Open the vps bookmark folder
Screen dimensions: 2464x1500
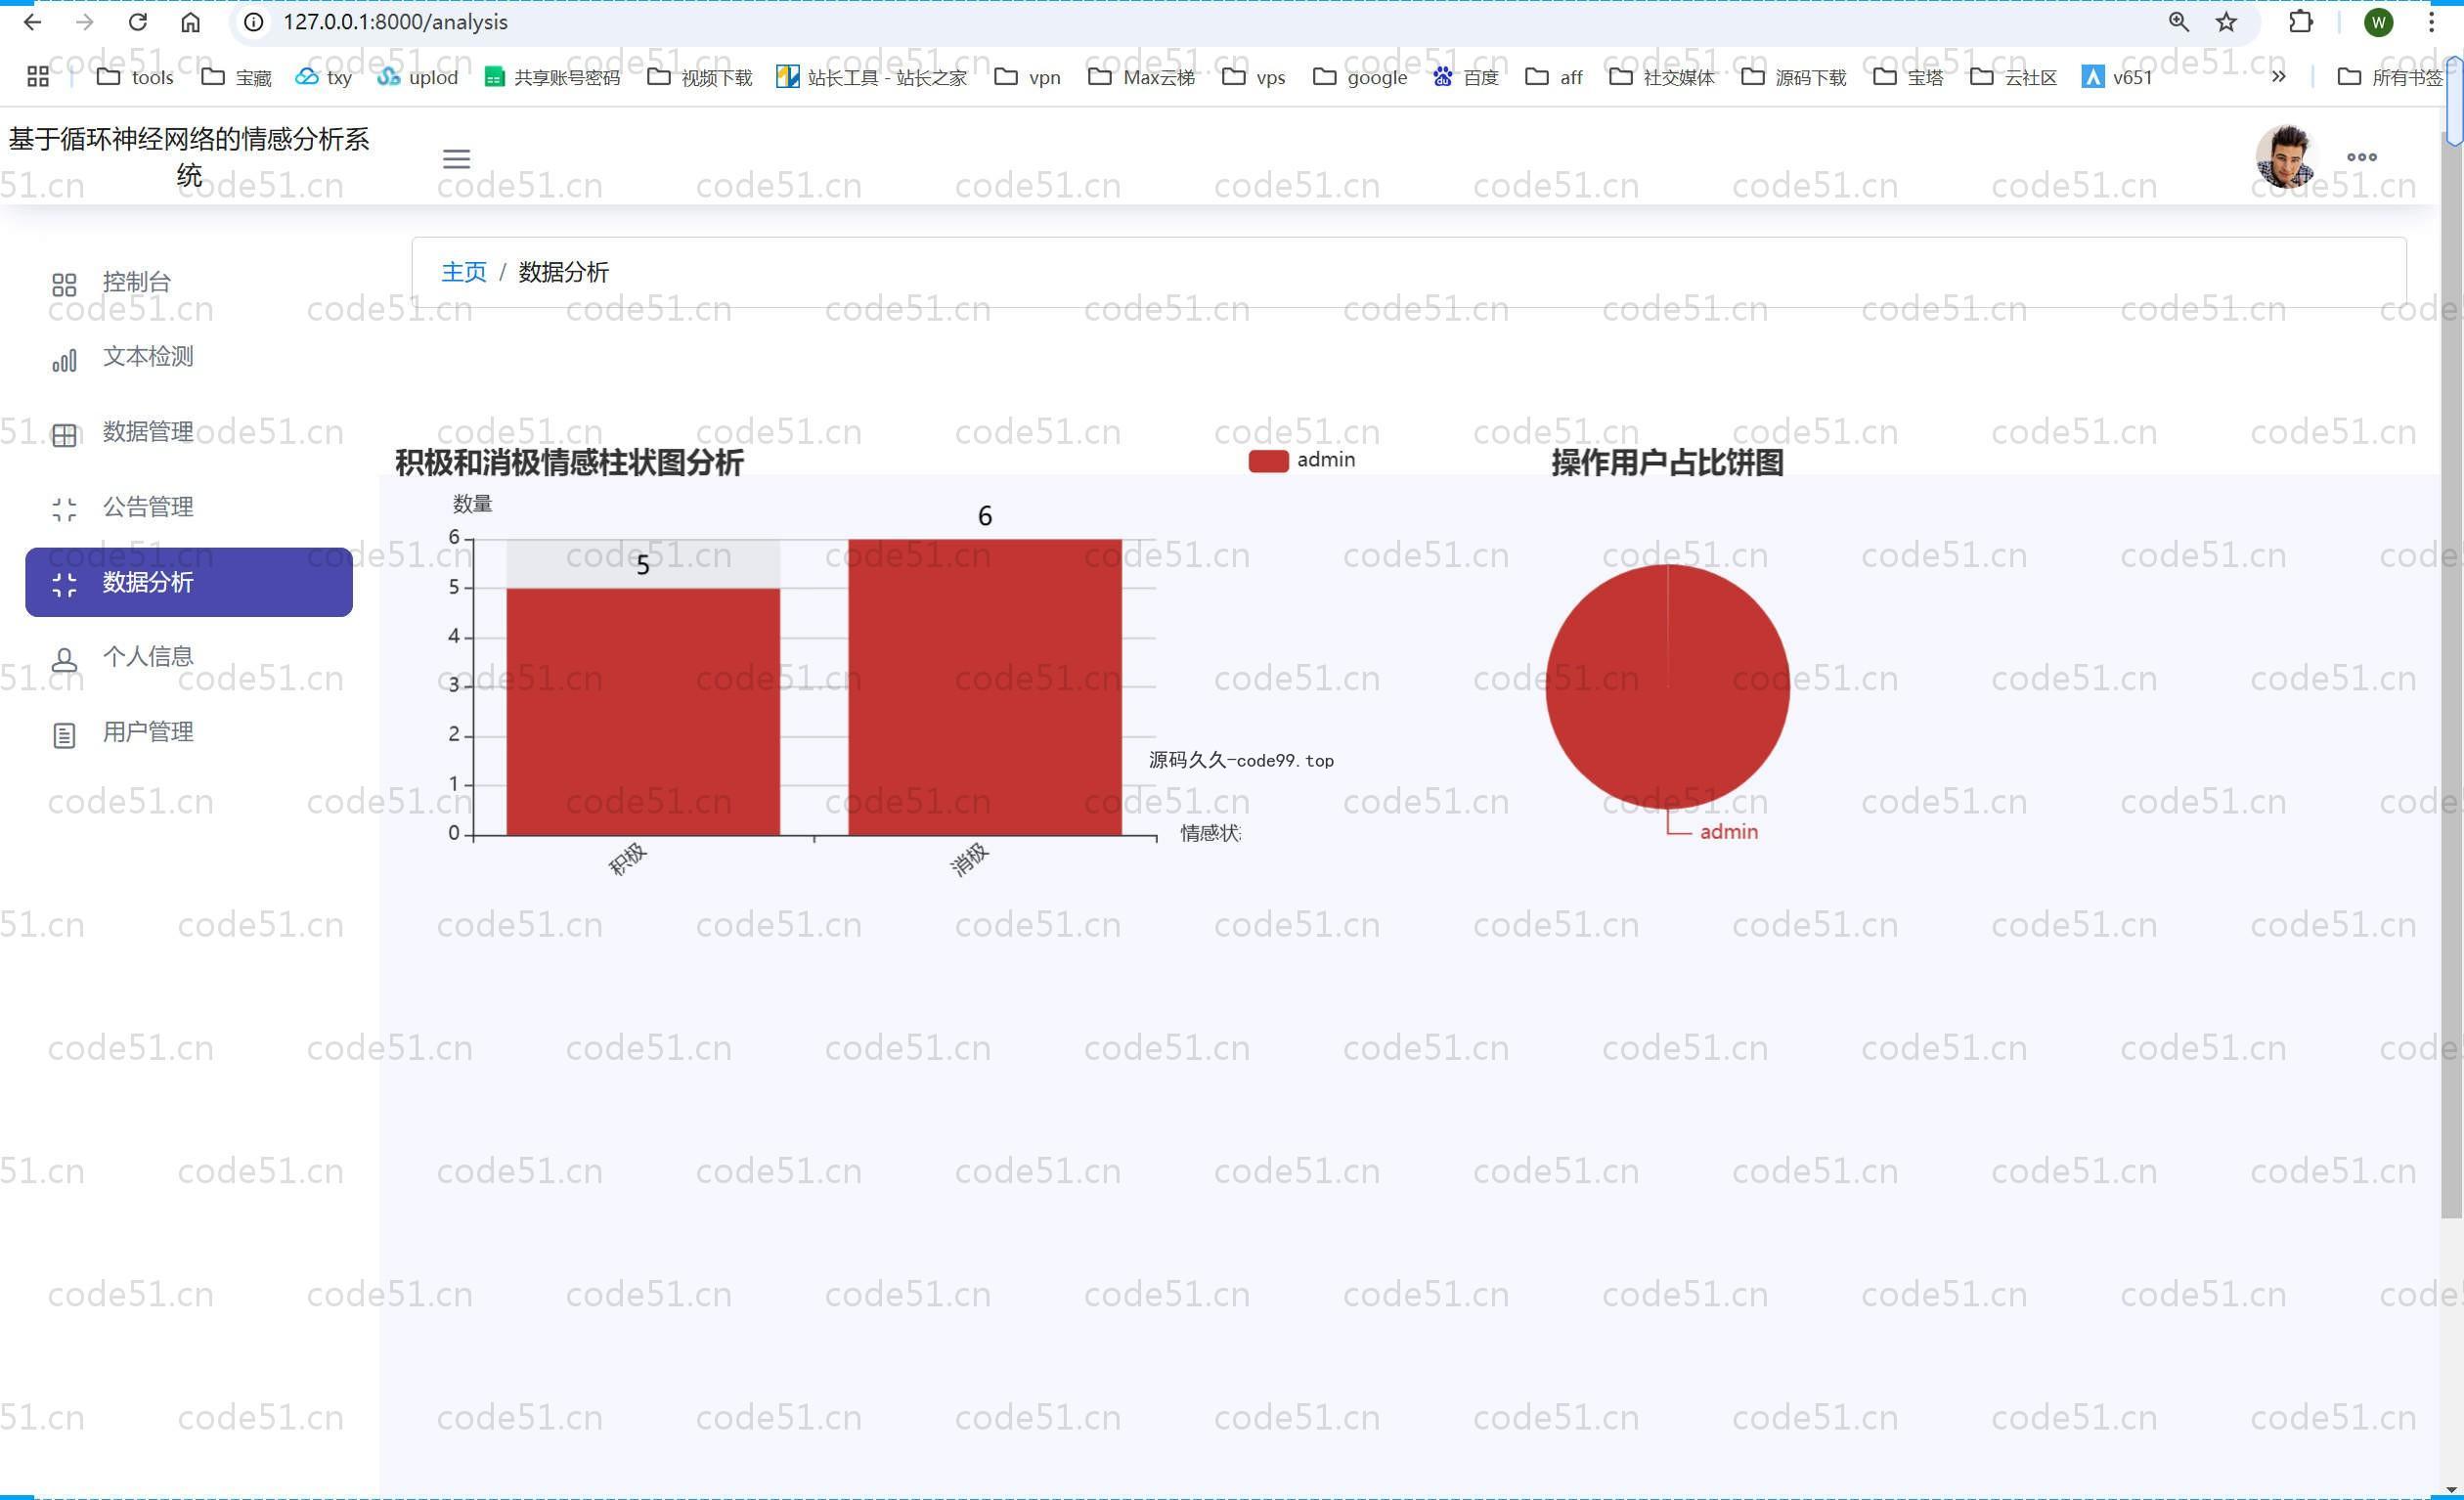(x=1254, y=77)
